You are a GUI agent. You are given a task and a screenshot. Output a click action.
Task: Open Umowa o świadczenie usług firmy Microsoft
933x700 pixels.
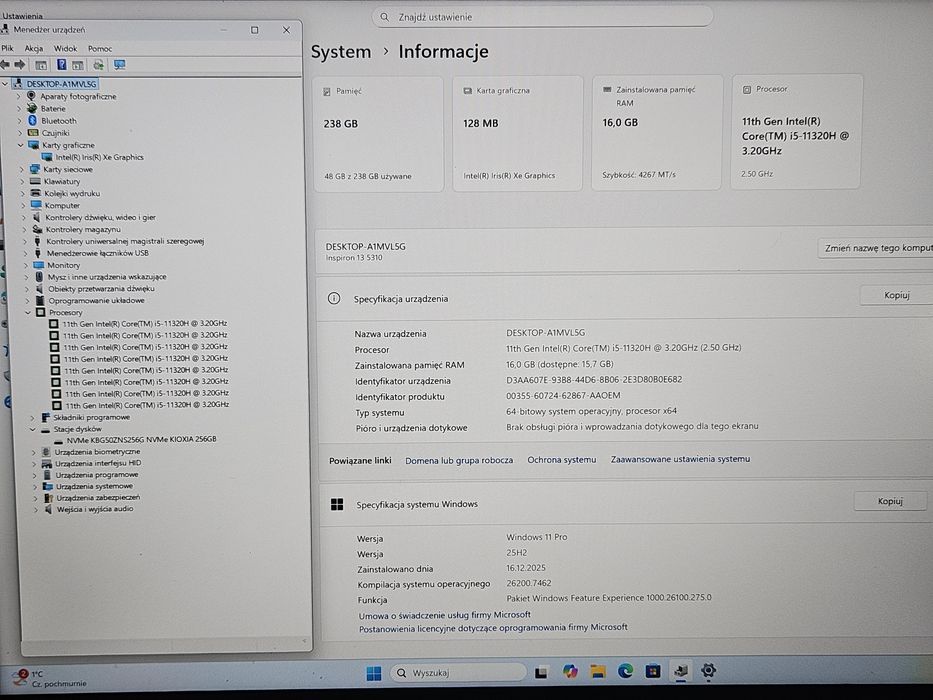pos(444,615)
